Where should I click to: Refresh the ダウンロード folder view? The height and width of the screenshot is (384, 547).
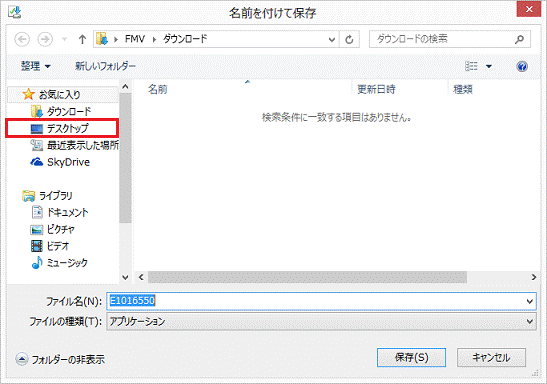click(349, 39)
